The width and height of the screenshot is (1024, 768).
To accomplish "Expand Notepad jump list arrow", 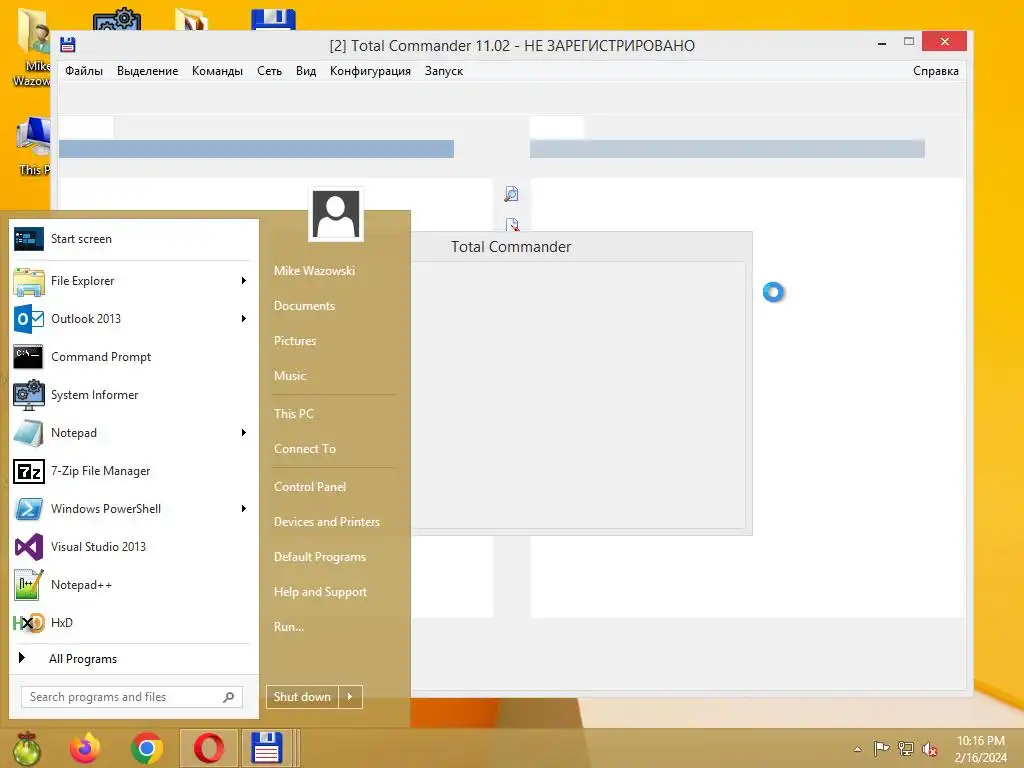I will pyautogui.click(x=244, y=432).
